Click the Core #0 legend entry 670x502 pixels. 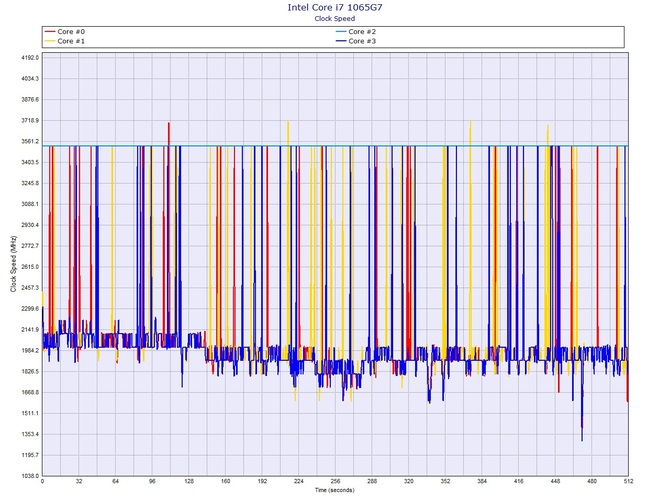click(65, 32)
